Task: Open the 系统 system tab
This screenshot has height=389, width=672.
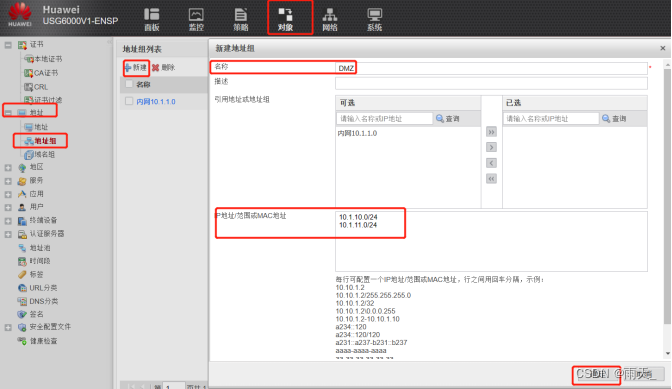Action: click(375, 19)
